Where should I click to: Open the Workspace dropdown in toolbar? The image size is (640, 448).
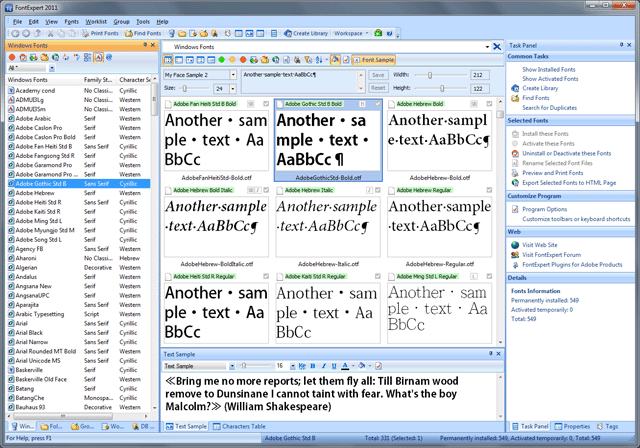(351, 33)
